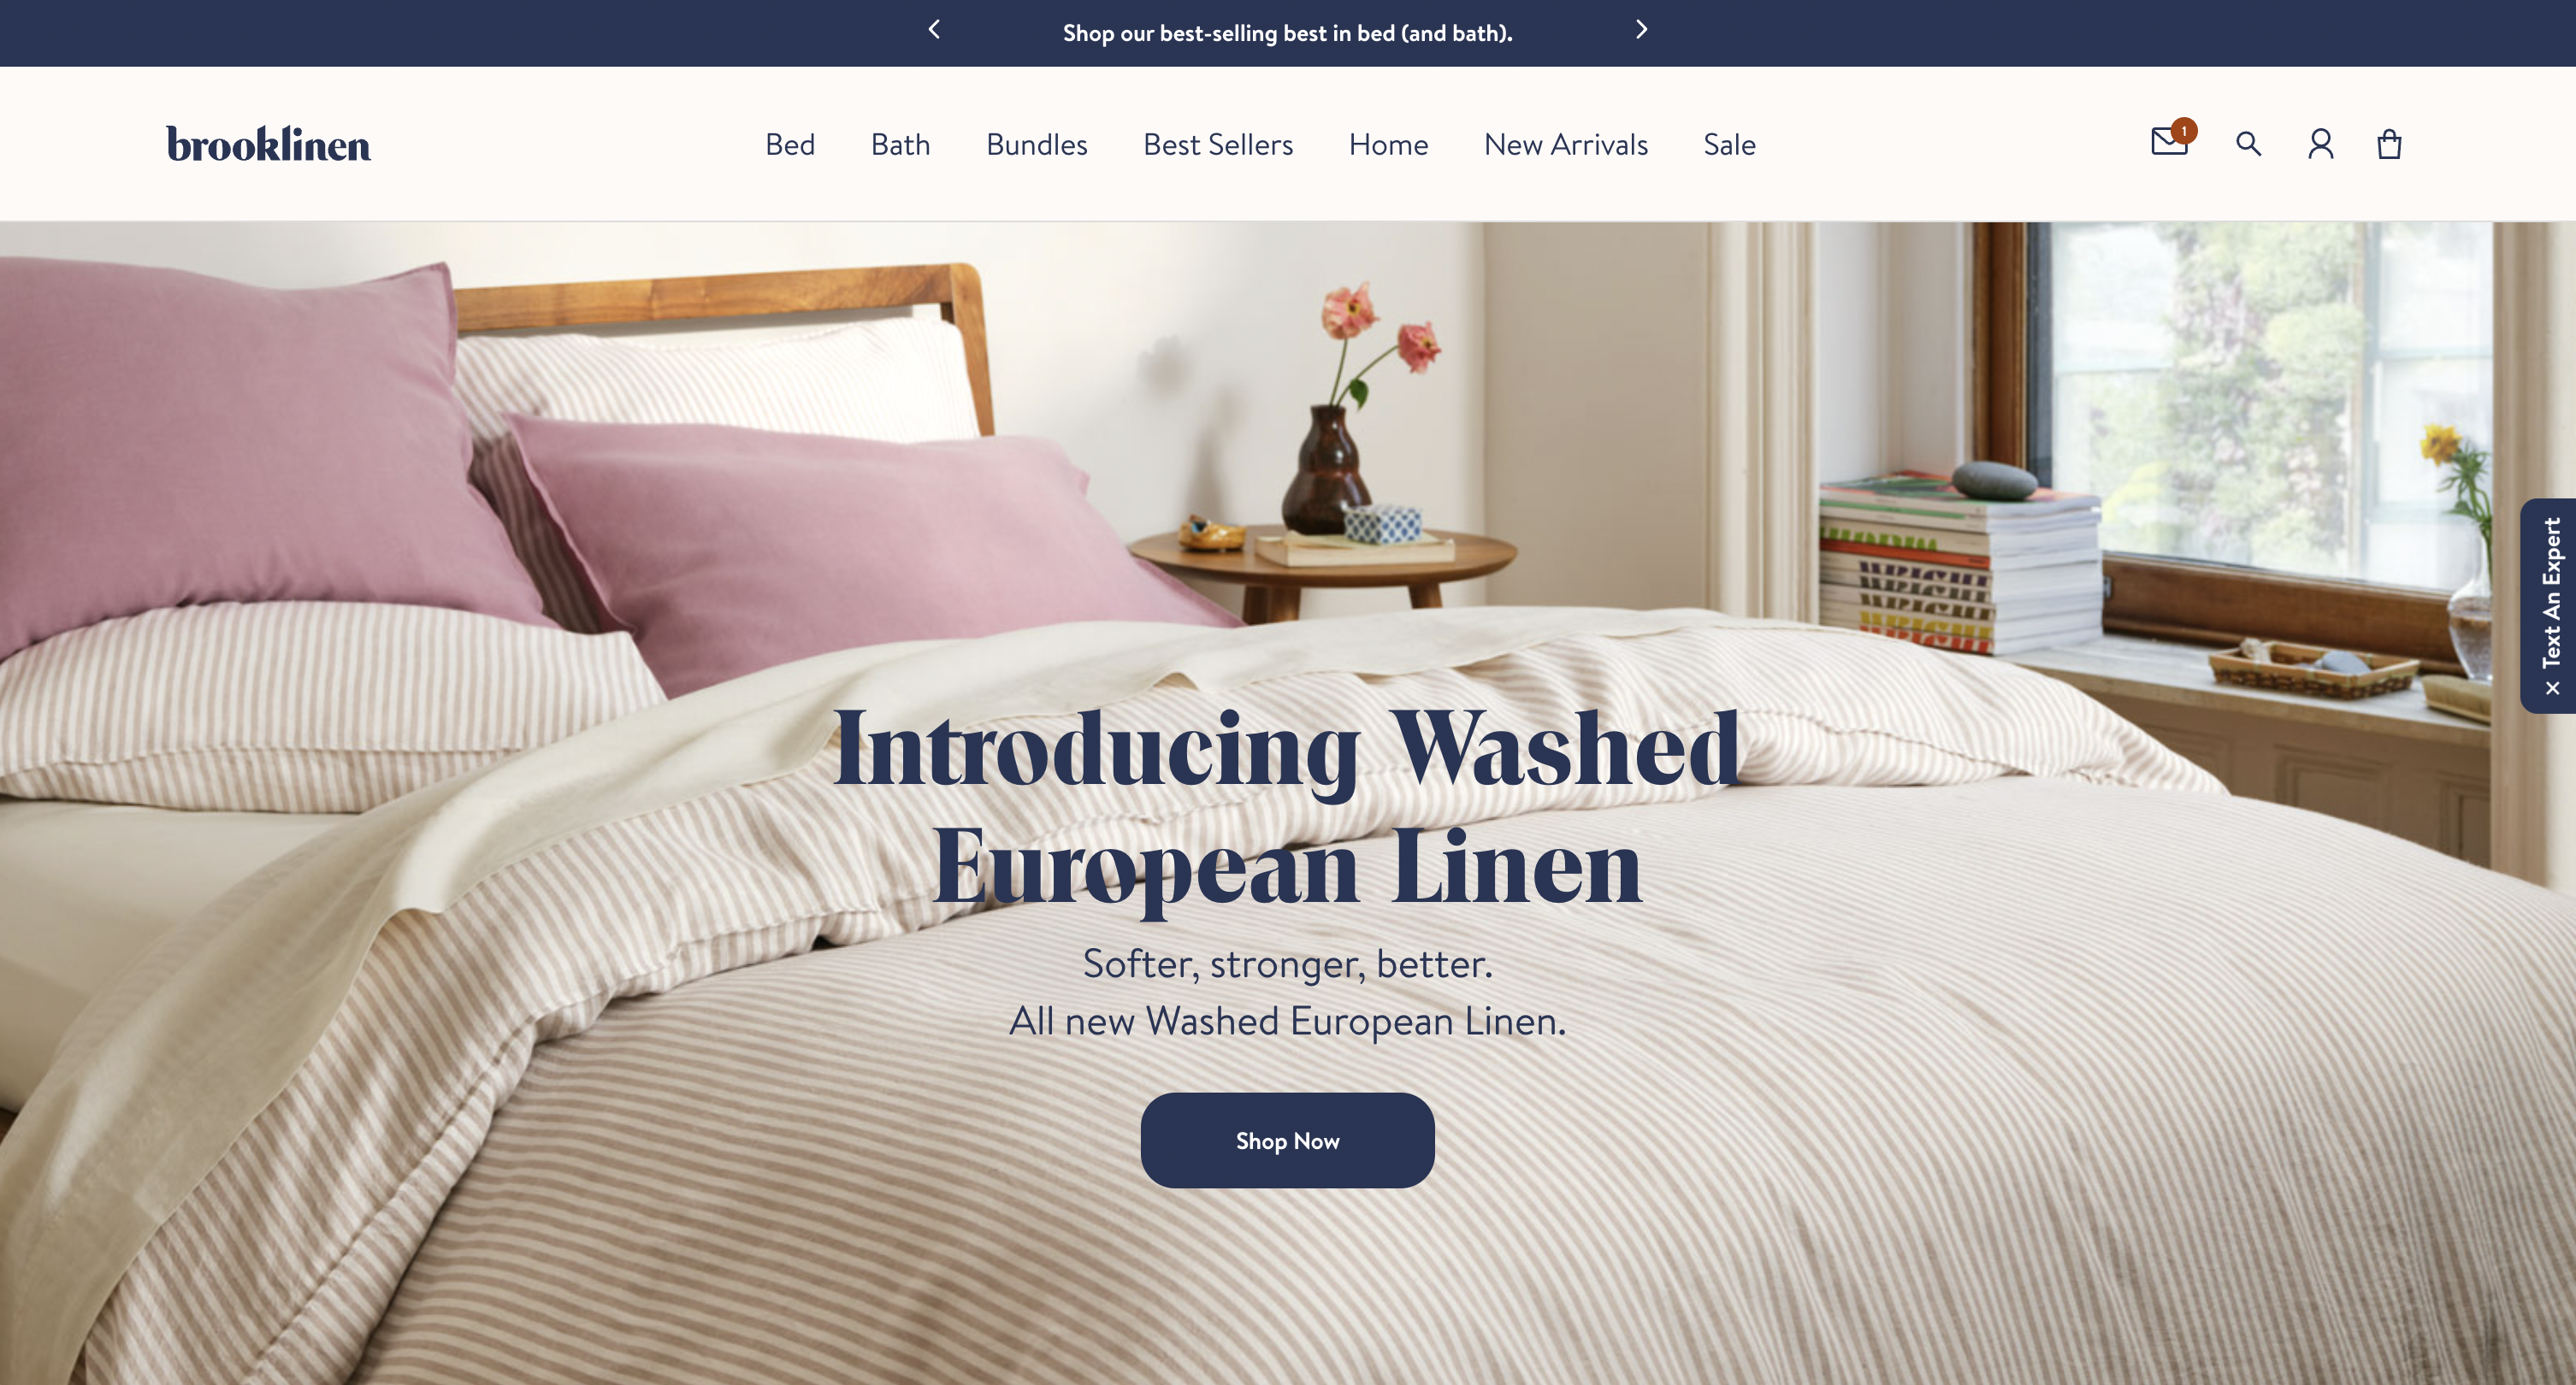The image size is (2576, 1385).
Task: Click the best-selling bed and bath banner text
Action: pos(1287,33)
